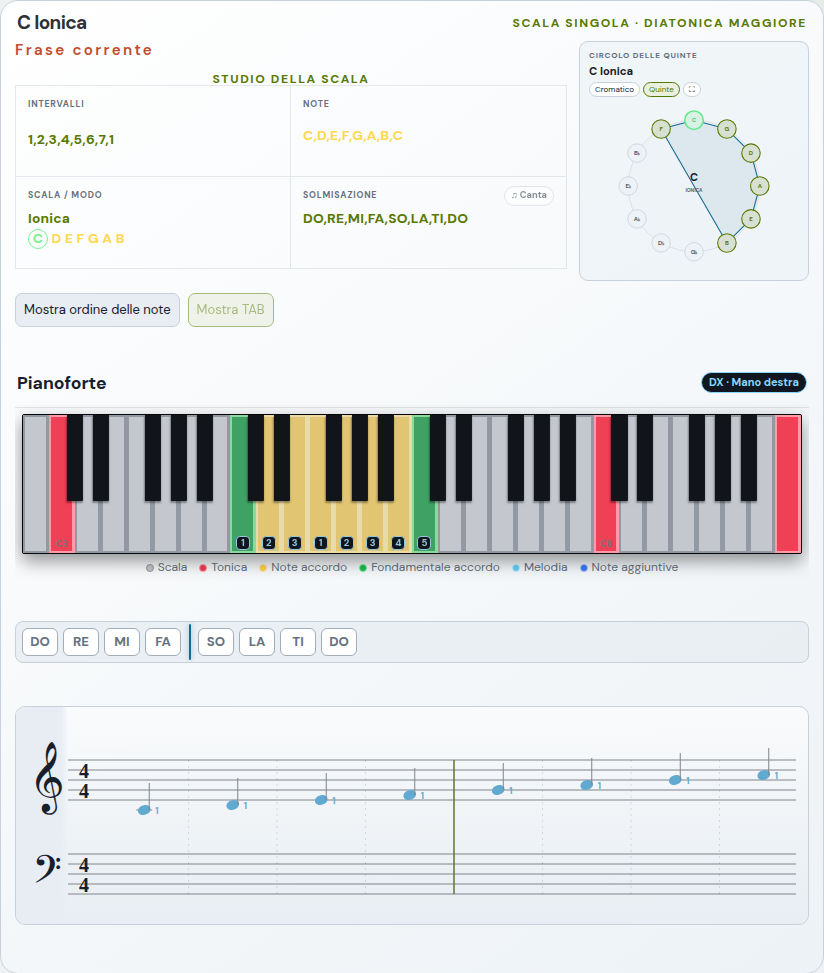Click the A♭ node on the circle of fifths
The width and height of the screenshot is (824, 973).
coord(637,218)
